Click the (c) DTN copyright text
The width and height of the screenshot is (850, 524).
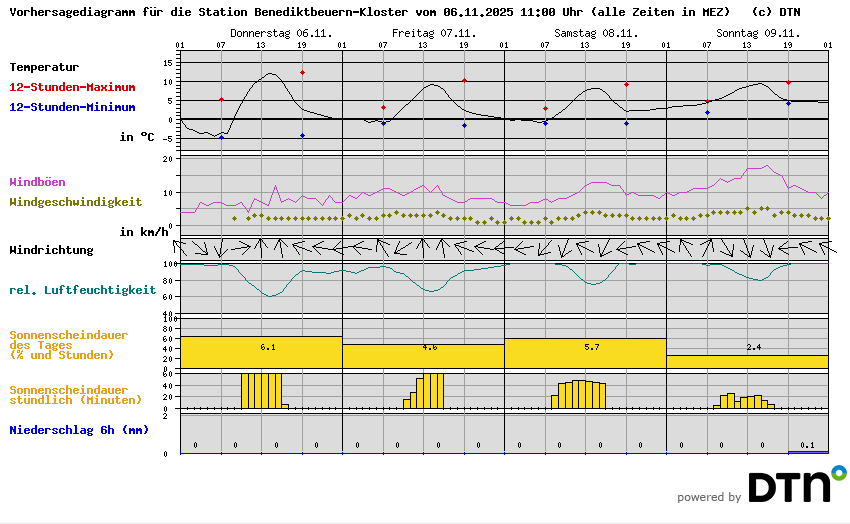pos(776,12)
